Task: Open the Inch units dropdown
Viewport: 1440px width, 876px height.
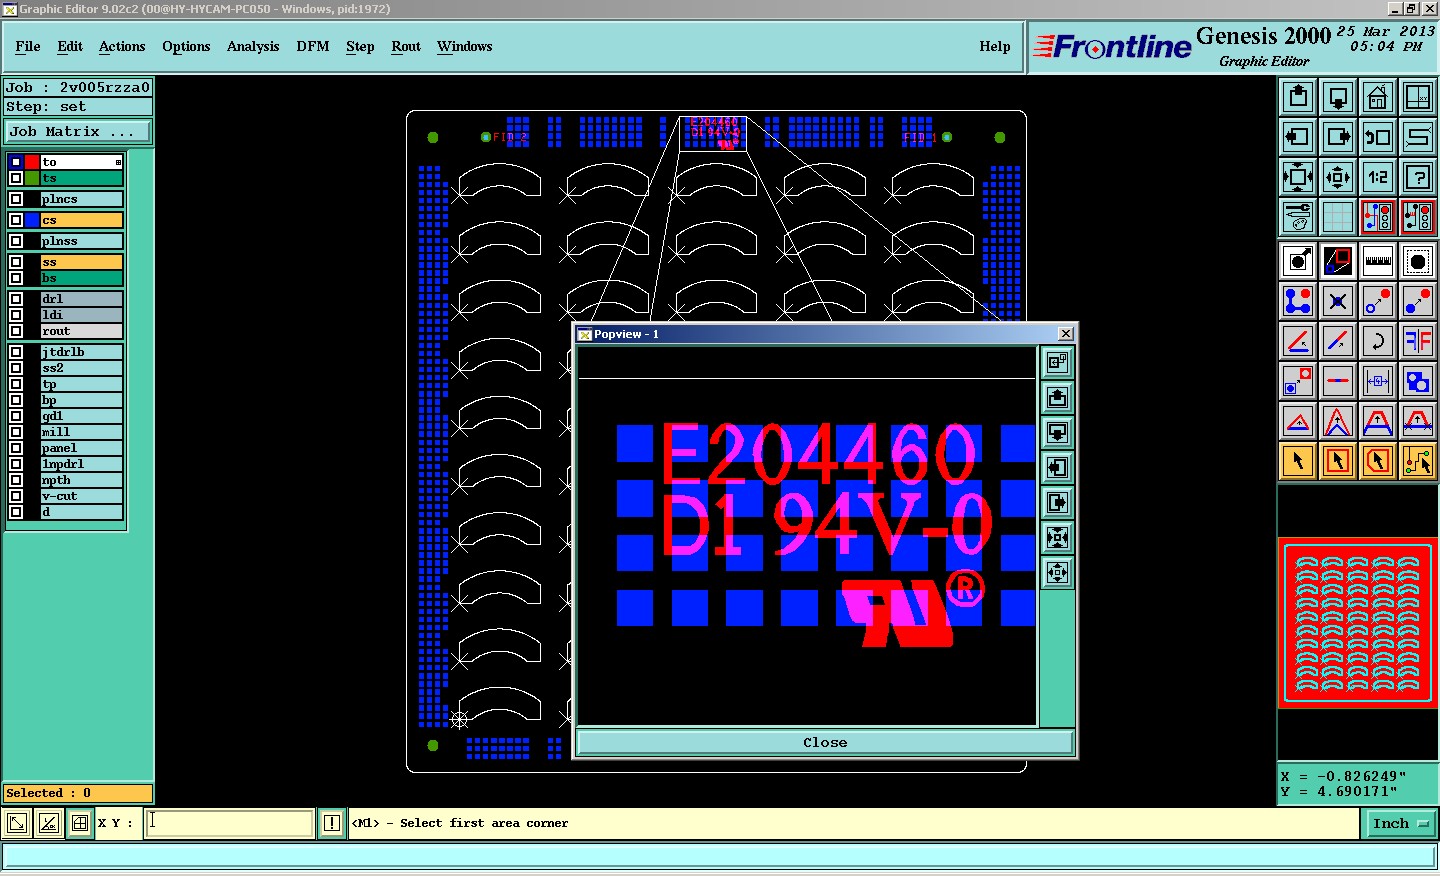Action: click(x=1400, y=824)
